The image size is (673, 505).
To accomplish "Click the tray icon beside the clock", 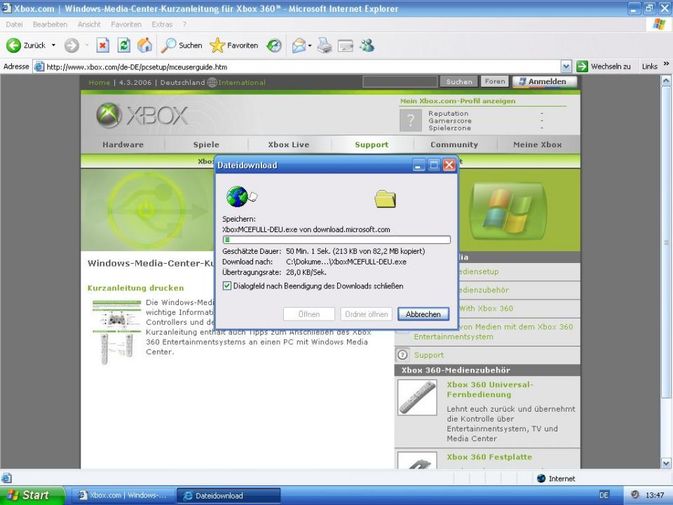I will (635, 495).
